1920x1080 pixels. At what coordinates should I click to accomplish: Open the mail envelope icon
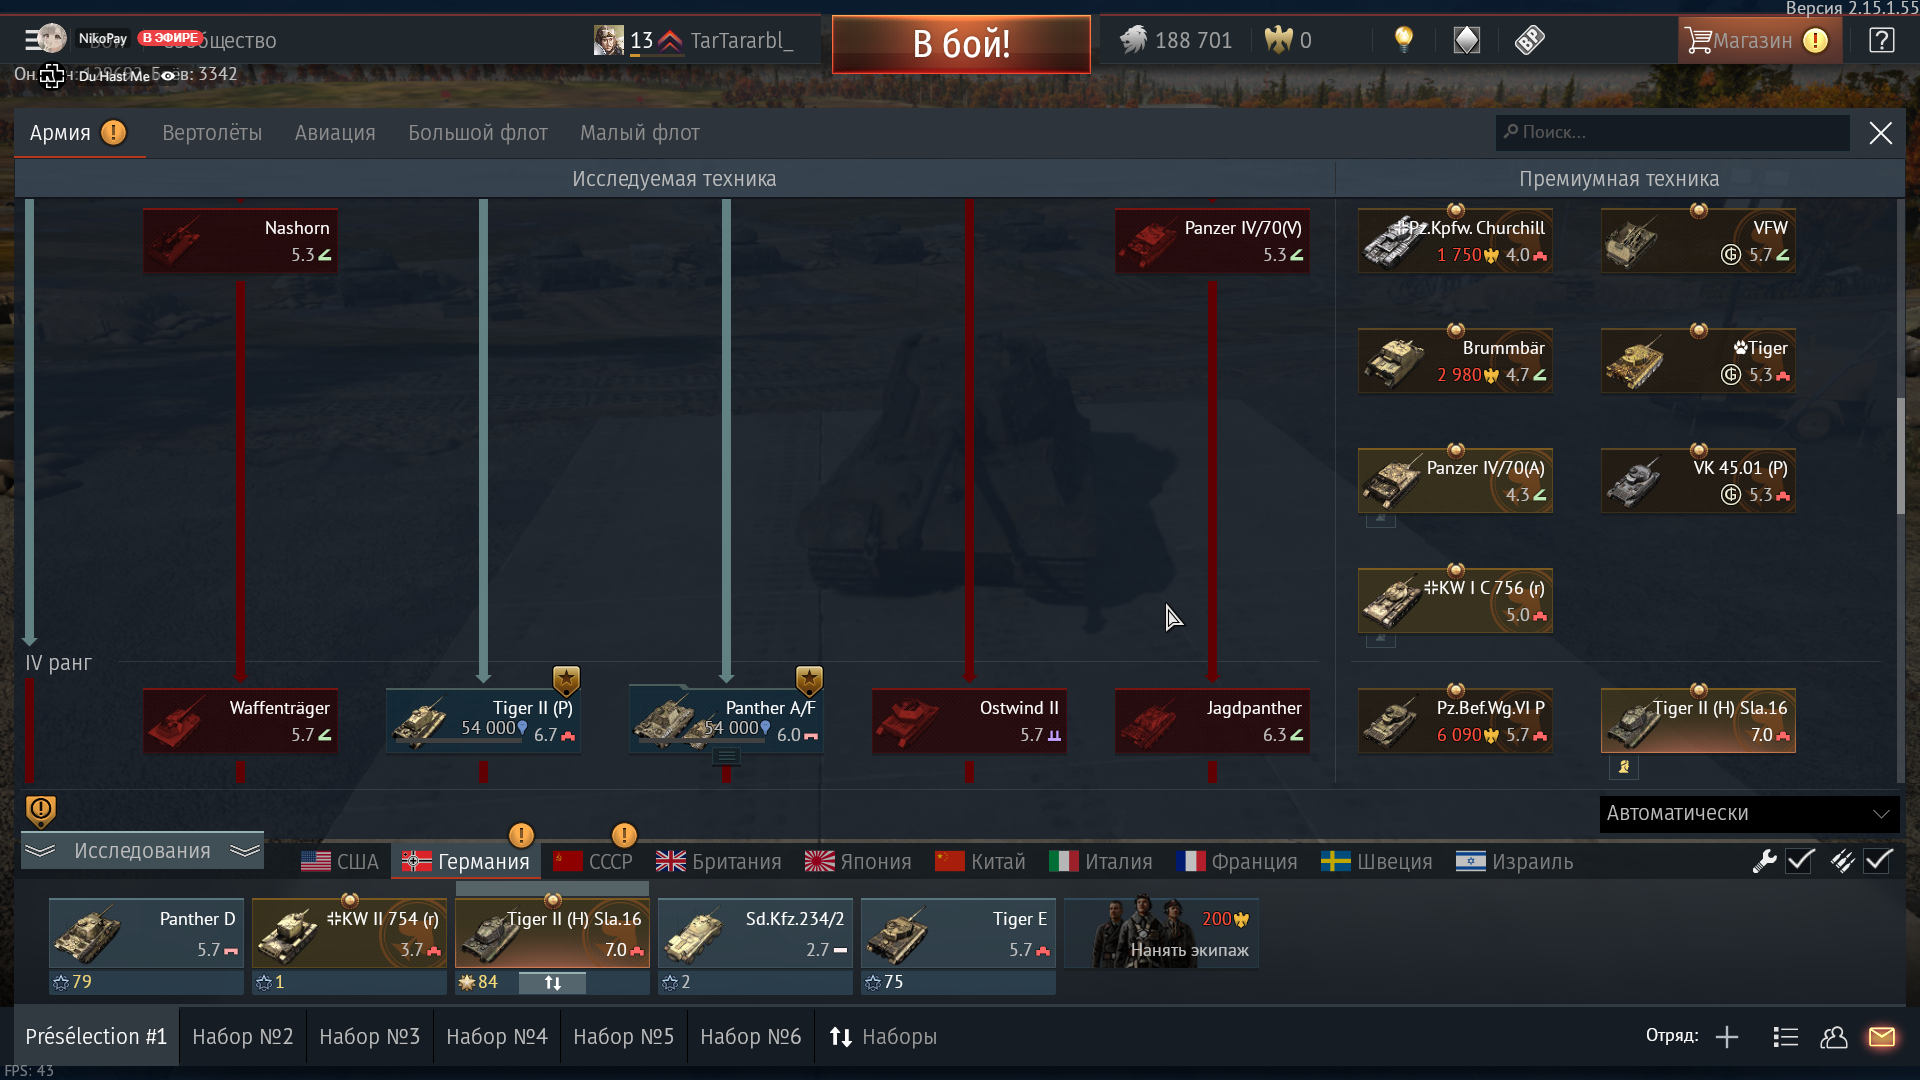point(1882,1037)
